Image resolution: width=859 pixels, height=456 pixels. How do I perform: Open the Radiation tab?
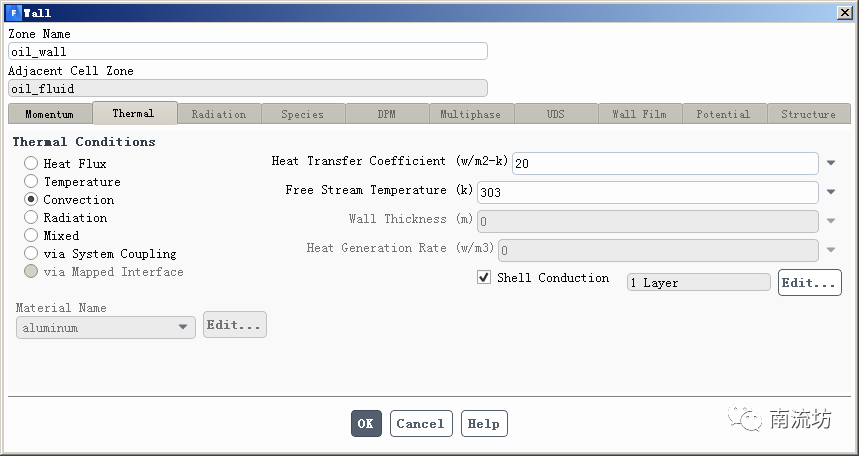click(219, 114)
